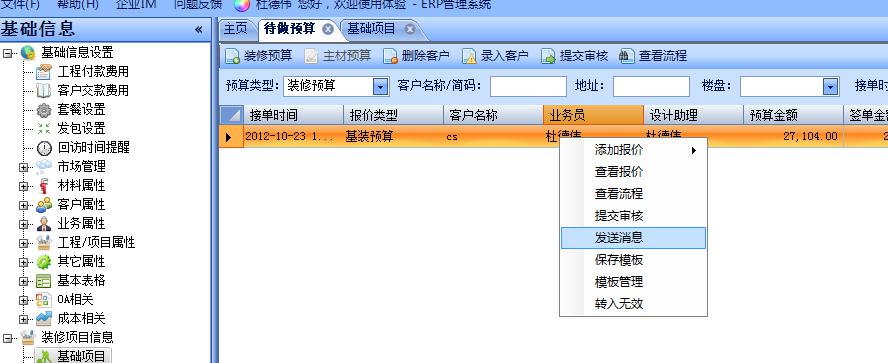
Task: Choose 转入无效 in context menu
Action: click(633, 304)
